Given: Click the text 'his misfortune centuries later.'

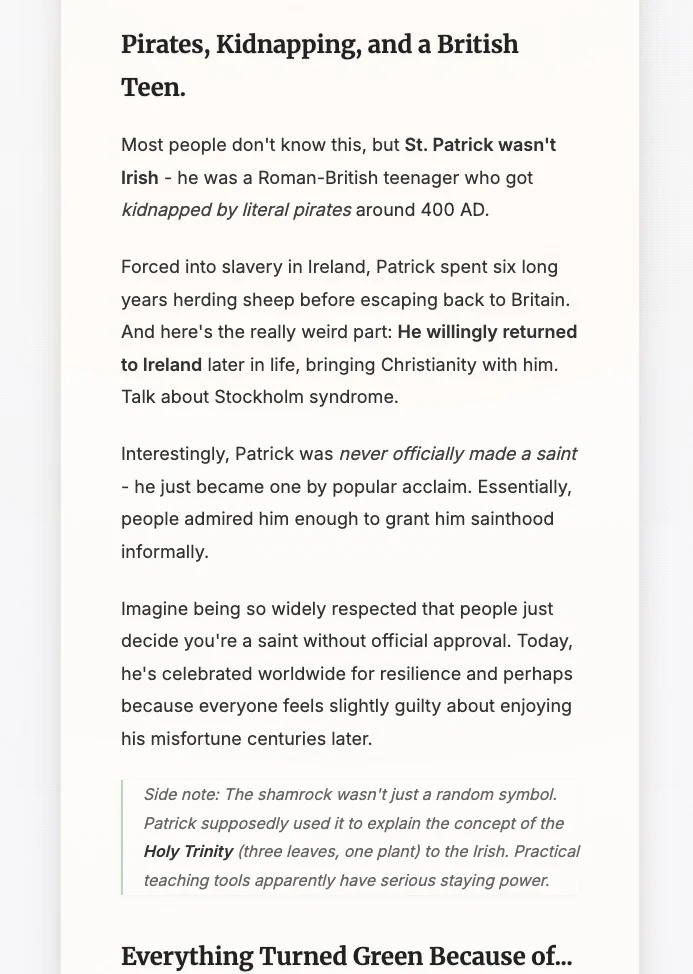Looking at the screenshot, I should (247, 739).
